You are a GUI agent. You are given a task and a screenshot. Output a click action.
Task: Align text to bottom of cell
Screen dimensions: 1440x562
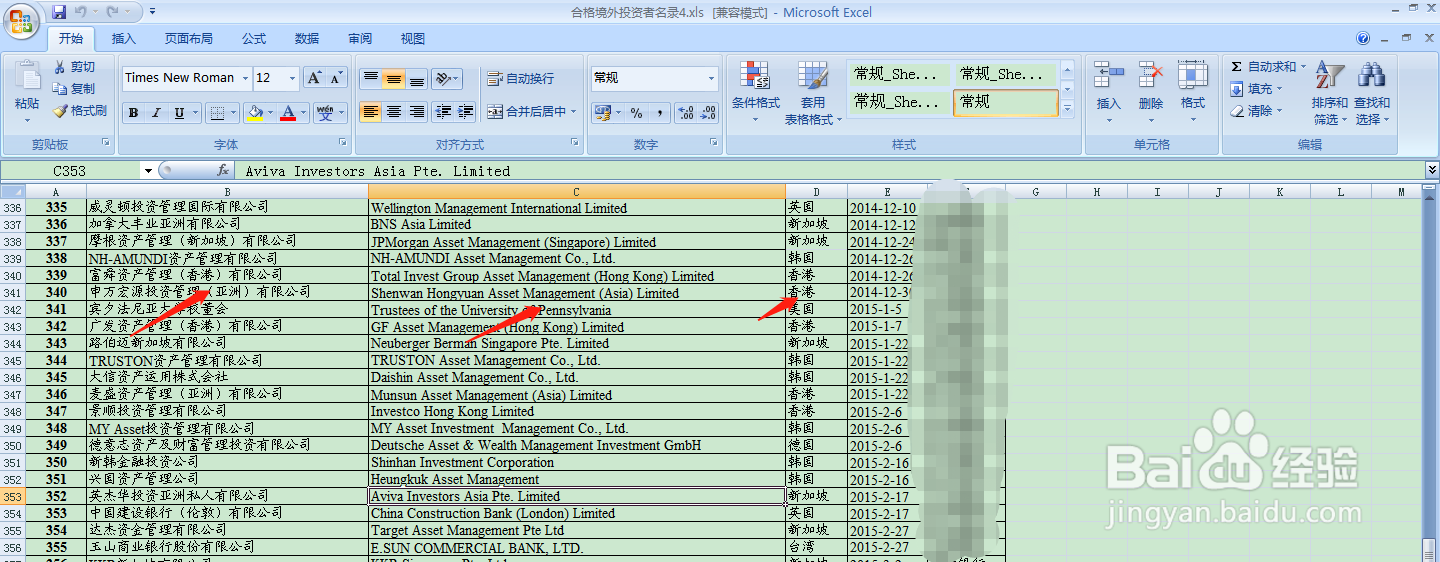417,78
